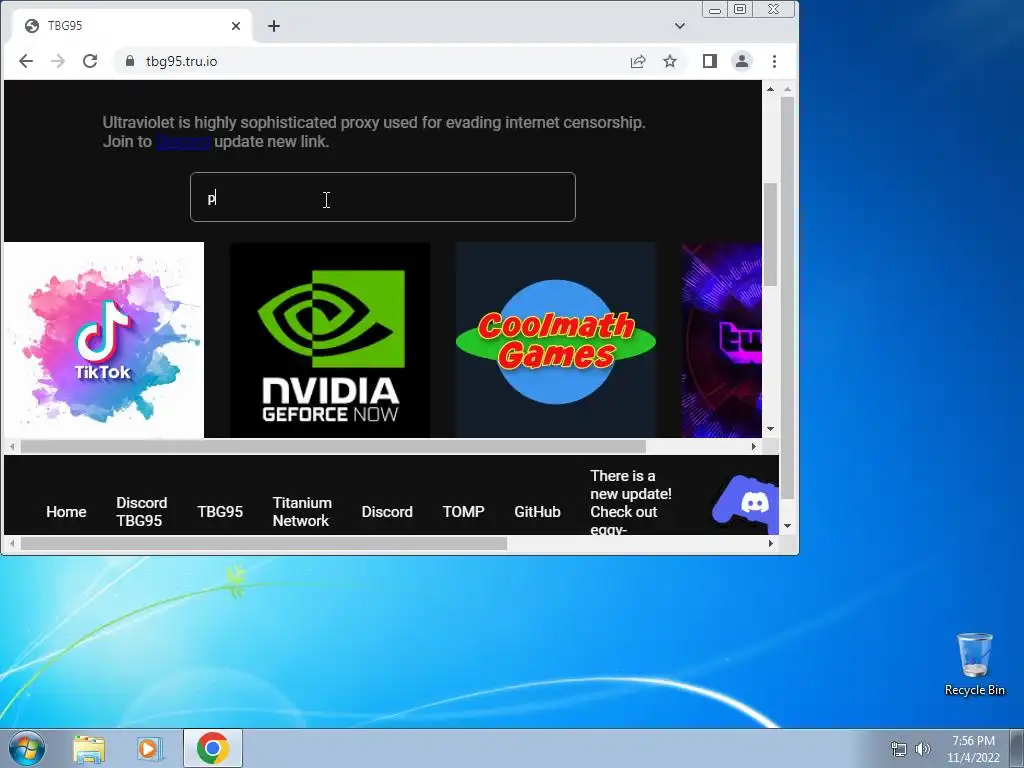Open the NVIDIA GeForce Now tile
This screenshot has width=1024, height=768.
coord(330,340)
